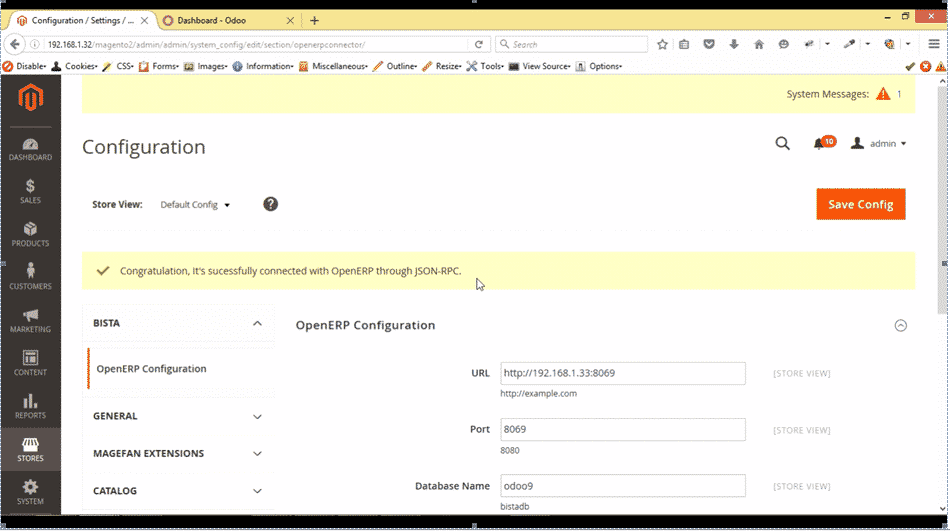Open the Dashboard sidebar section
The image size is (950, 531).
tap(30, 149)
